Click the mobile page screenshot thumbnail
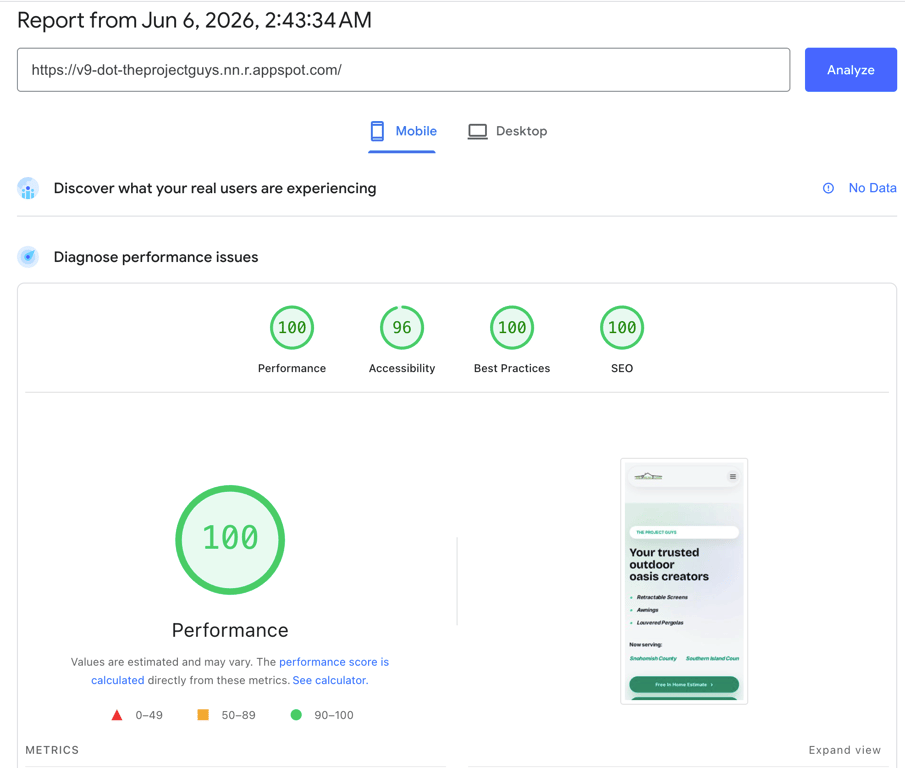This screenshot has height=768, width=905. (684, 582)
